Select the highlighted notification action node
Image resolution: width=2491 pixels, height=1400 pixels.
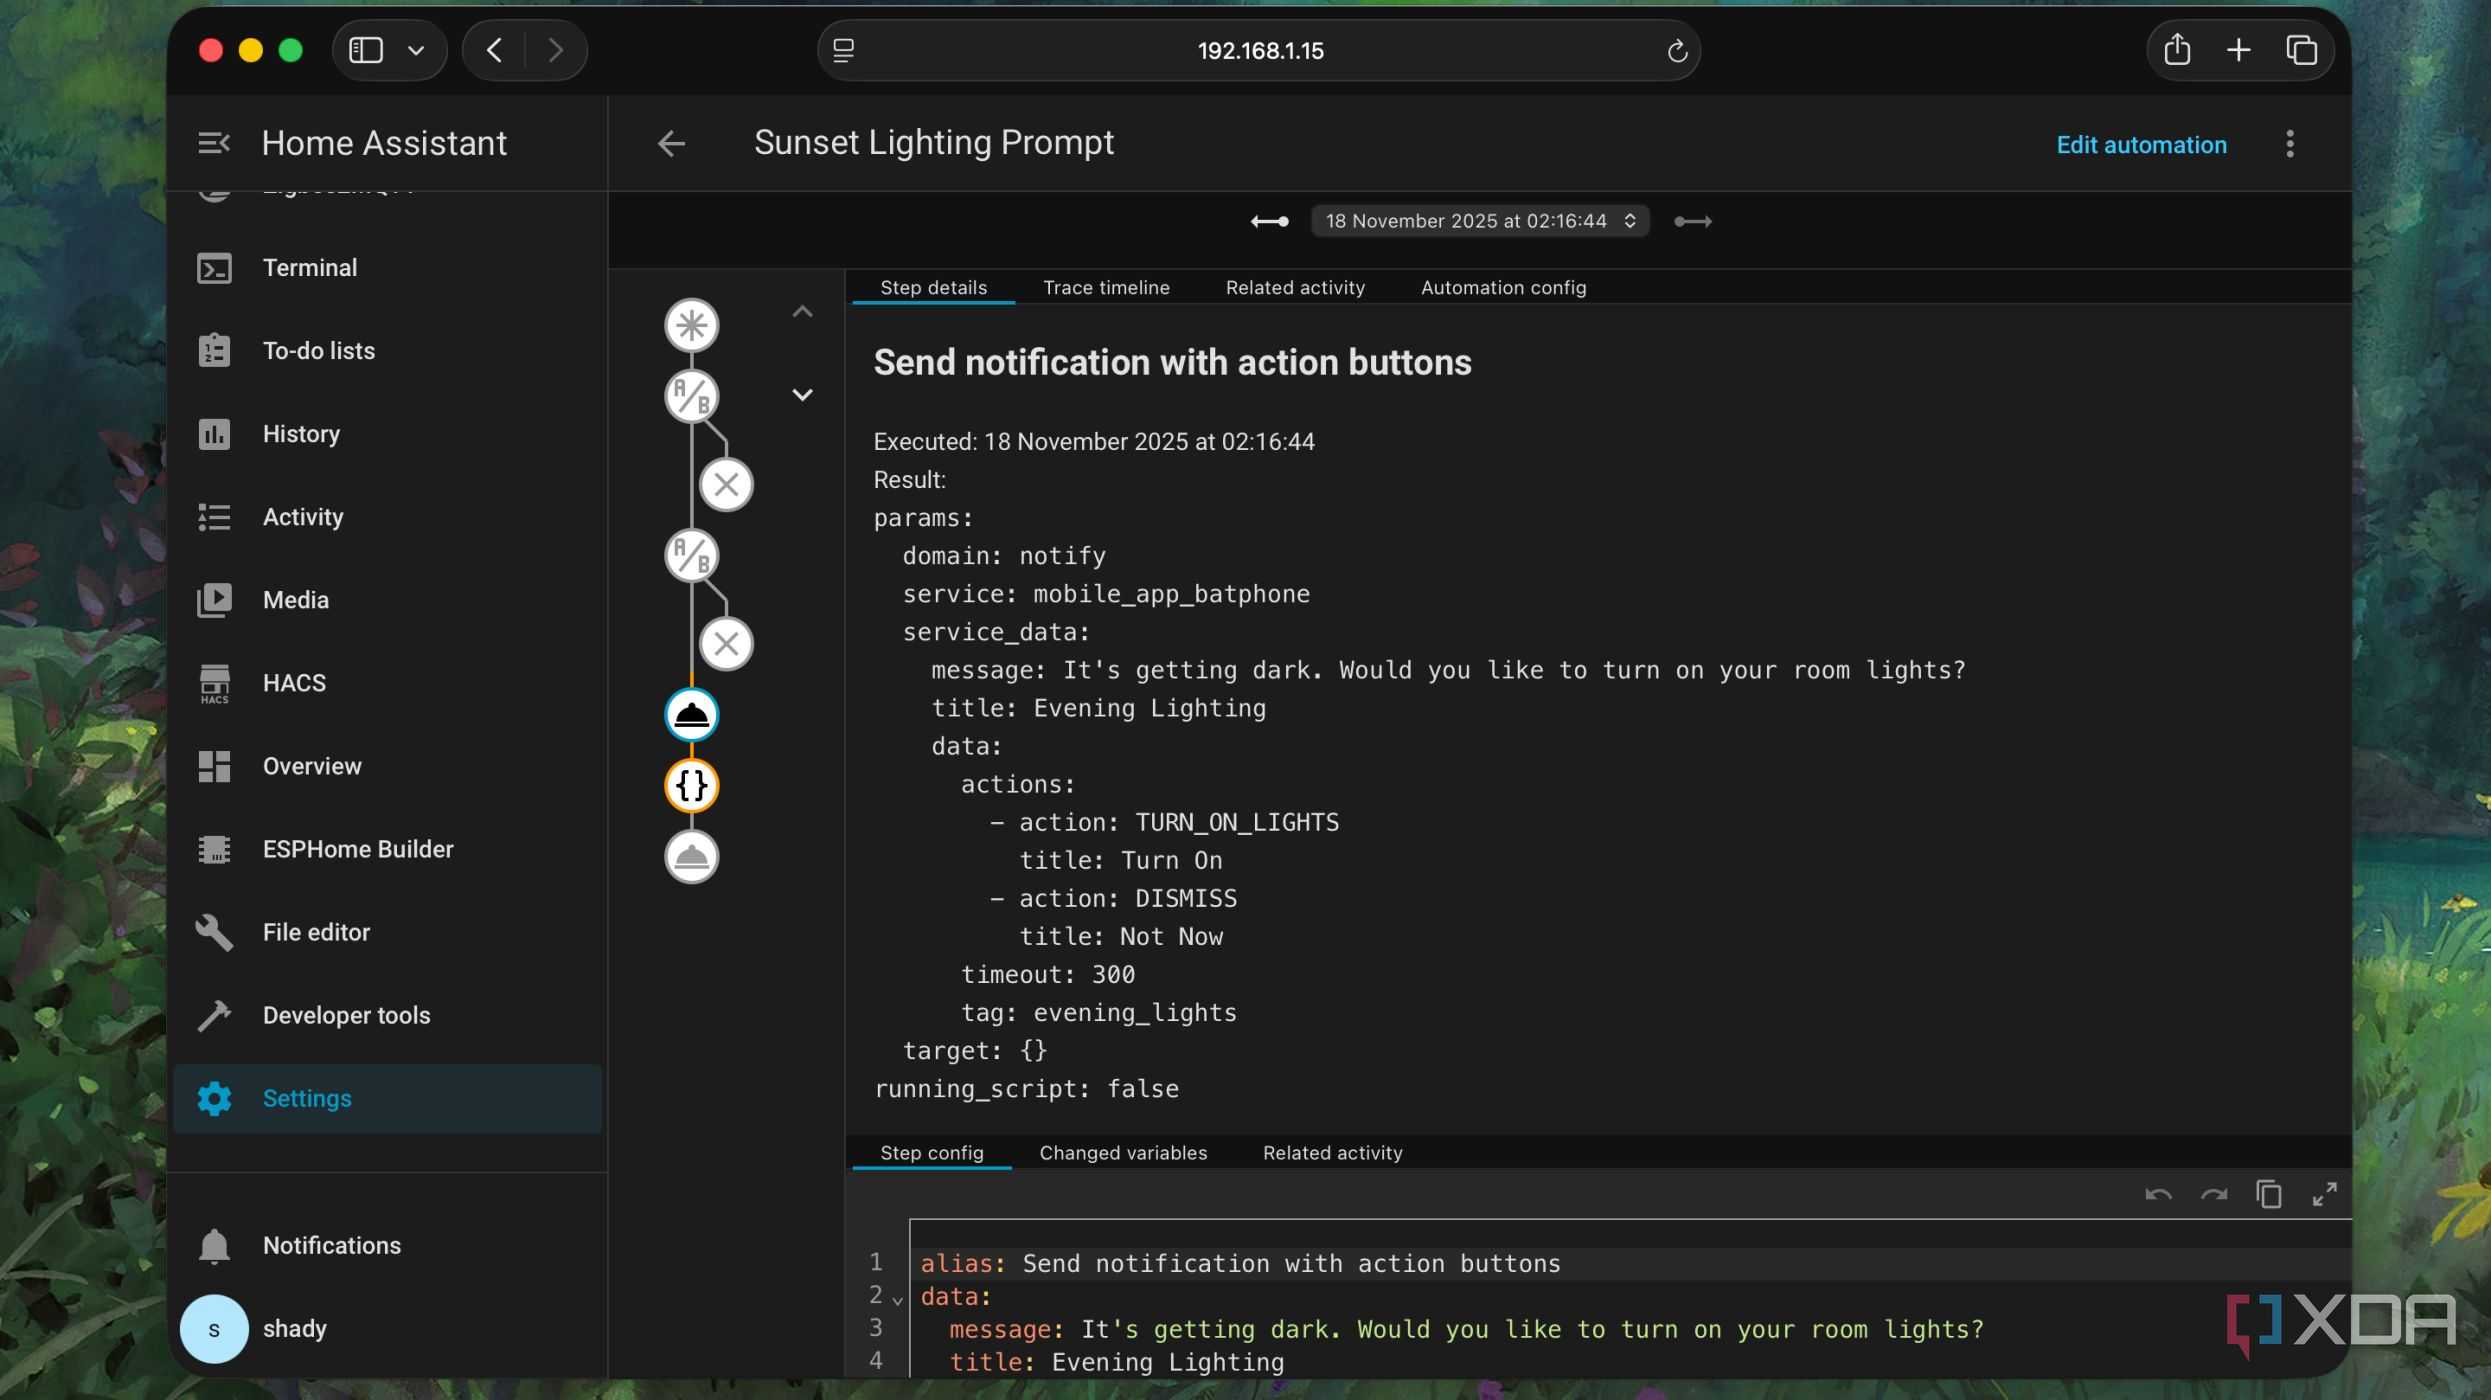click(x=691, y=715)
